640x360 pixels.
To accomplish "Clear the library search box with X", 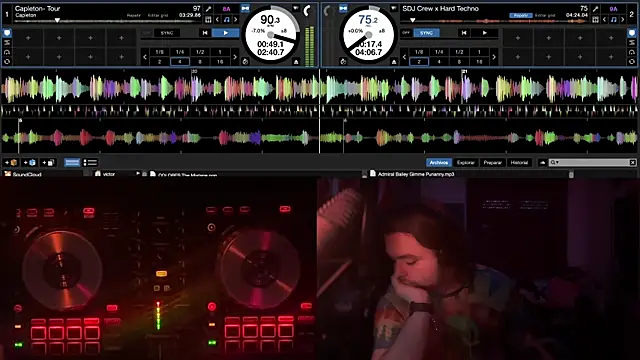I will [x=632, y=162].
